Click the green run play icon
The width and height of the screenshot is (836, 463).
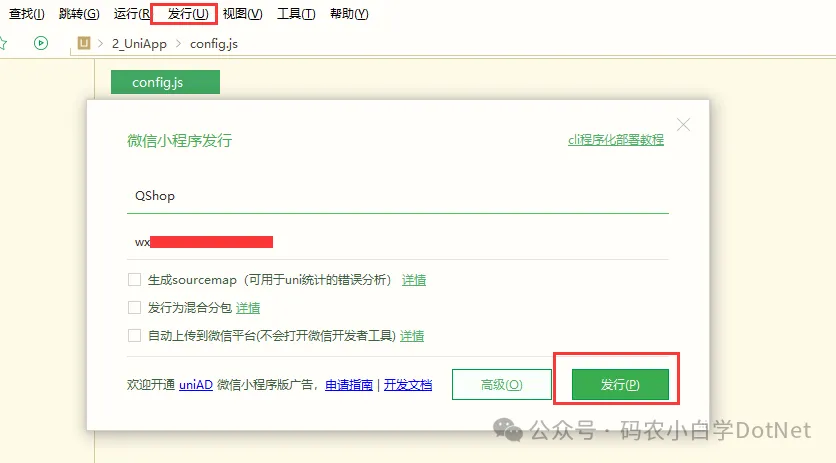[x=41, y=43]
